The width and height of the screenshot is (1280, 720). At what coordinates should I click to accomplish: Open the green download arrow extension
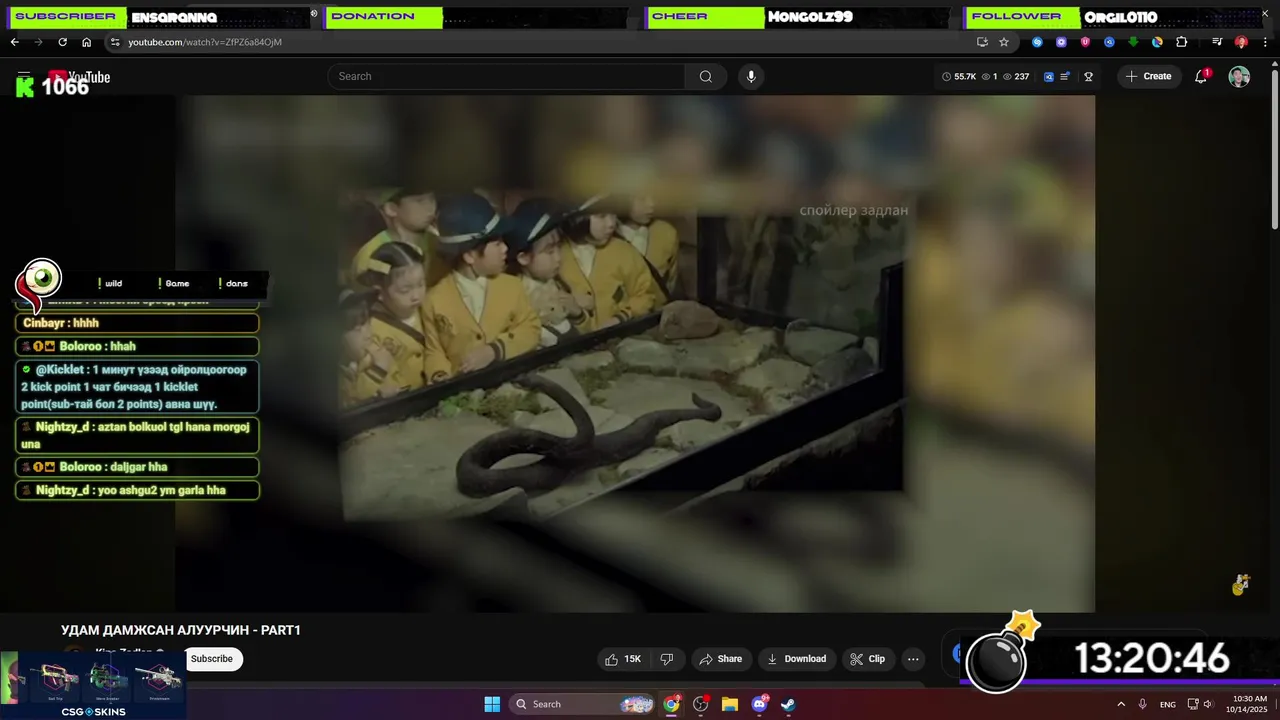[x=1133, y=42]
